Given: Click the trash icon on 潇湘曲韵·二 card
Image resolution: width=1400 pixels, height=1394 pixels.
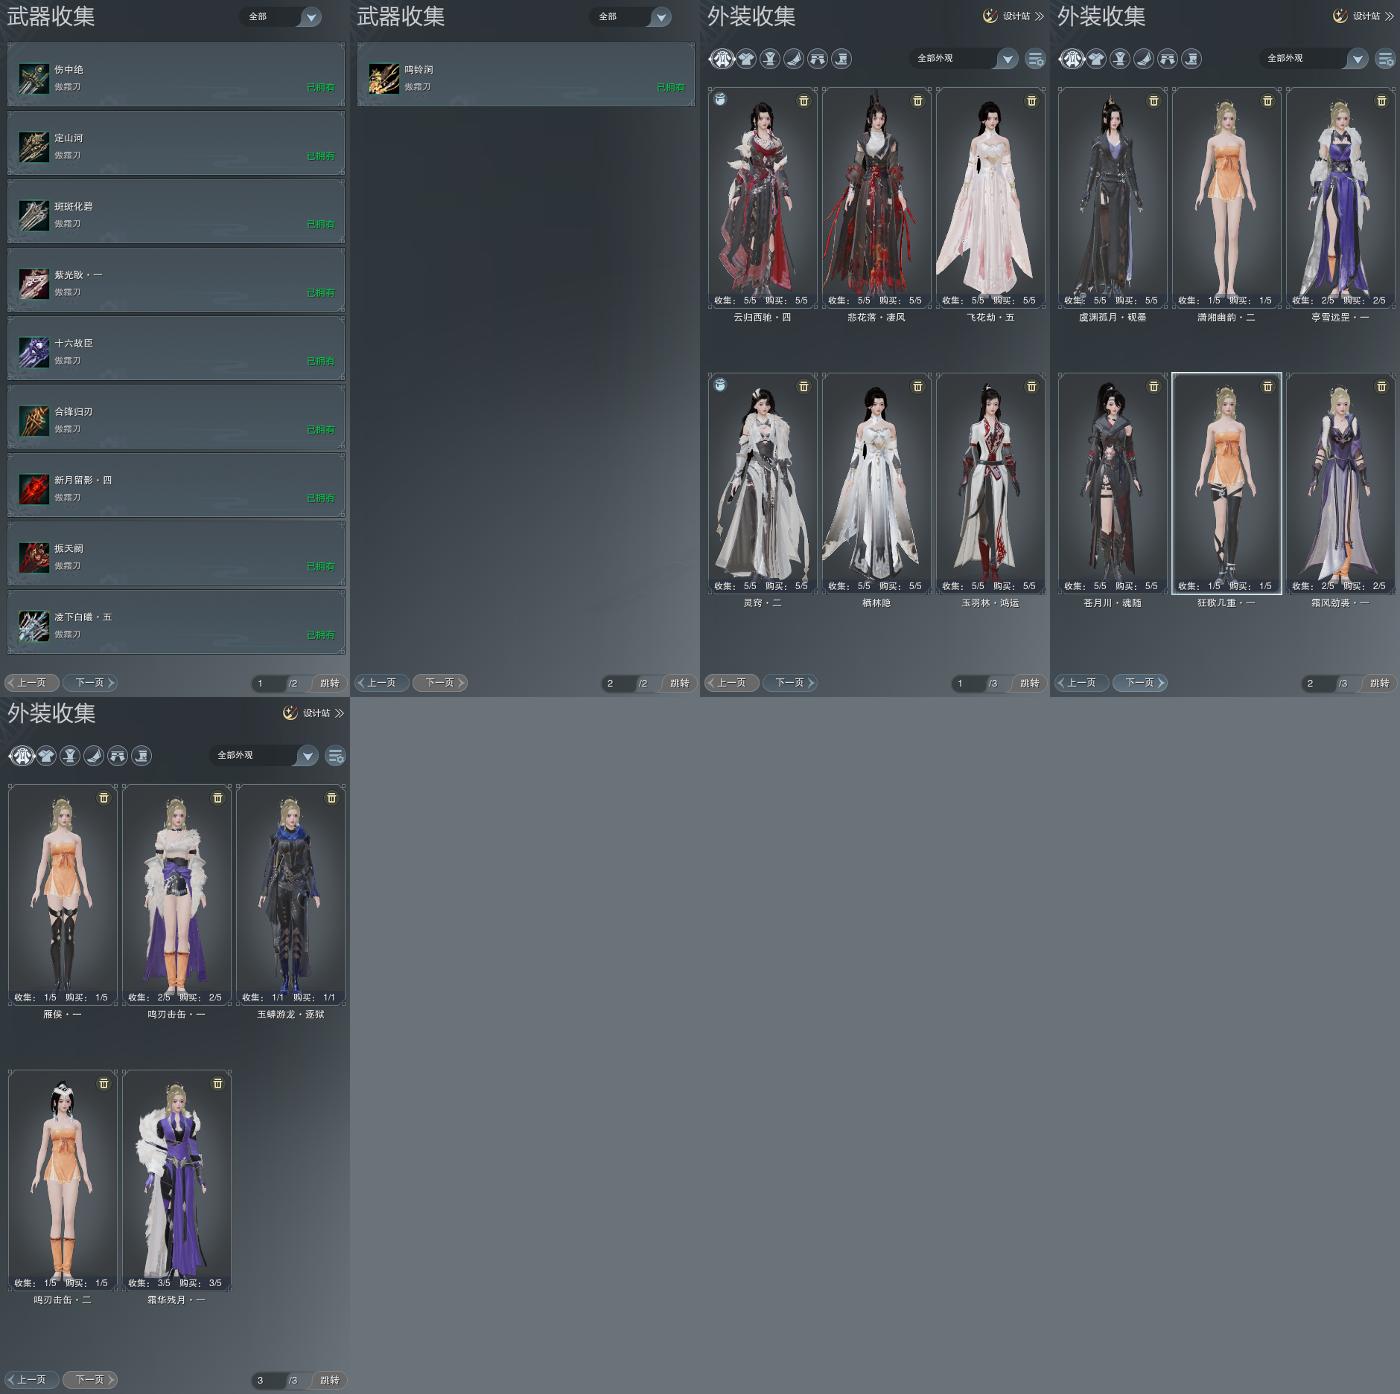Looking at the screenshot, I should (1268, 101).
